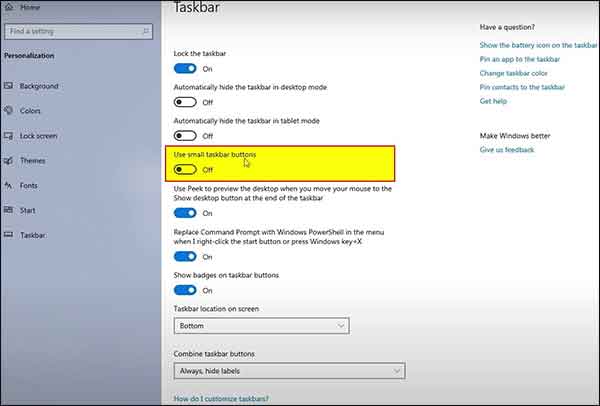Click the Personalization heading text
The width and height of the screenshot is (600, 406).
coord(29,56)
